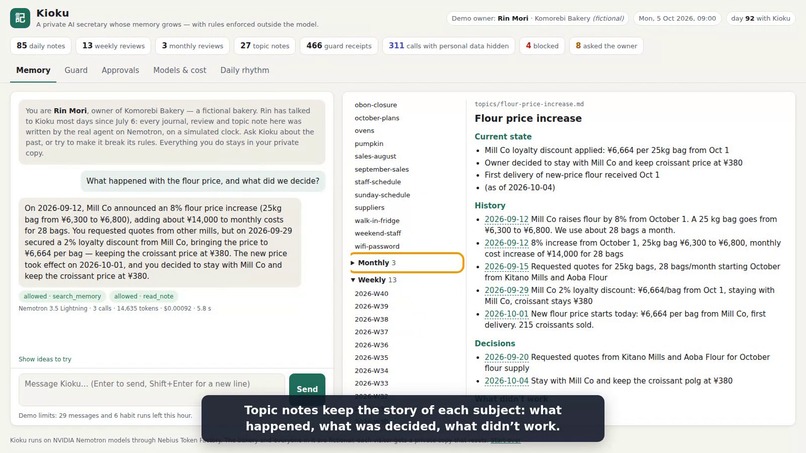Screen dimensions: 806x453
Task: Open the walk-in-fridge topic note
Action: (377, 221)
